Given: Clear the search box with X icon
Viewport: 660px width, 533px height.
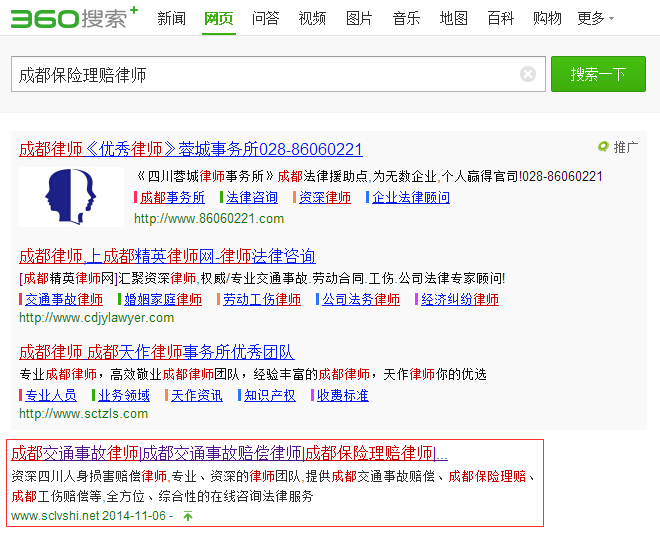Looking at the screenshot, I should click(x=528, y=74).
